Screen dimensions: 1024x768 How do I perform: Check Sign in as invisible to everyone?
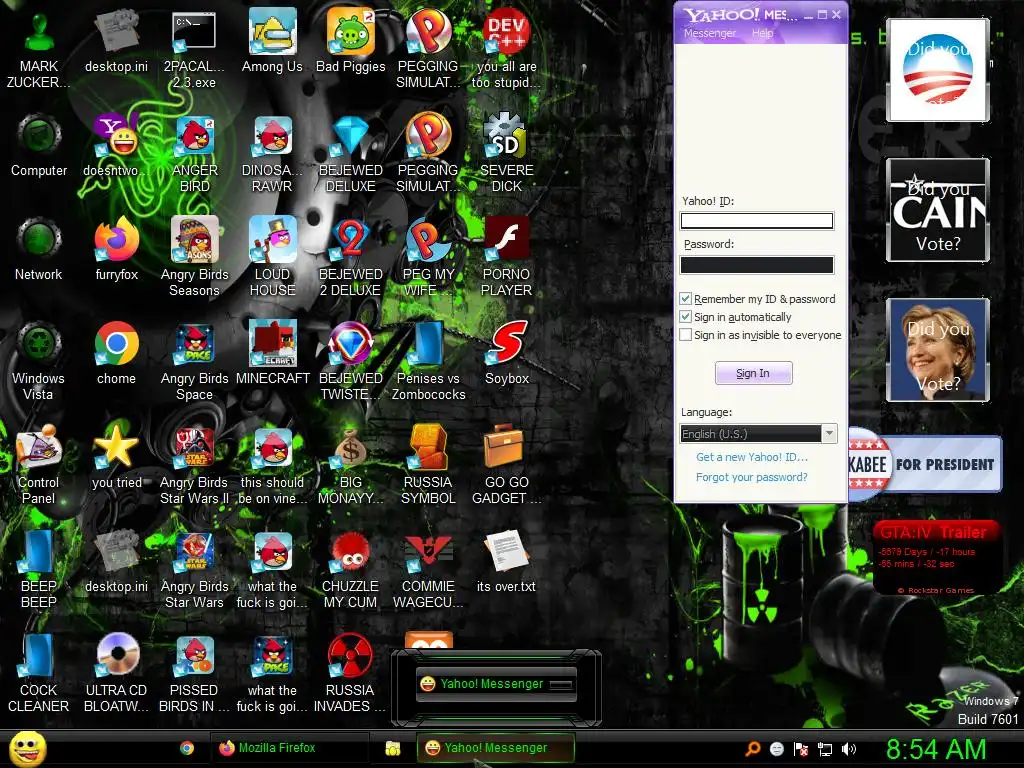[685, 335]
